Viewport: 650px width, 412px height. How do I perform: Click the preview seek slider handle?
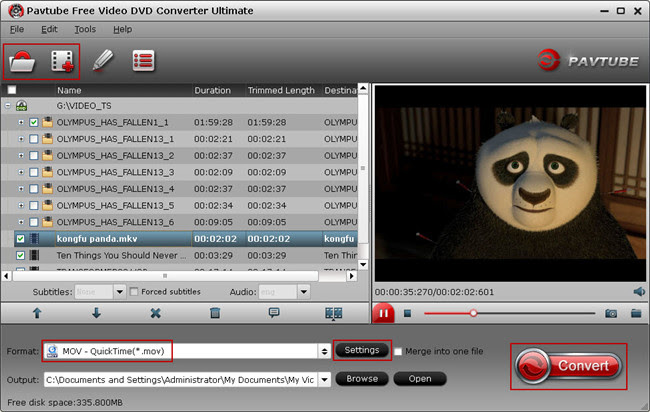point(473,313)
